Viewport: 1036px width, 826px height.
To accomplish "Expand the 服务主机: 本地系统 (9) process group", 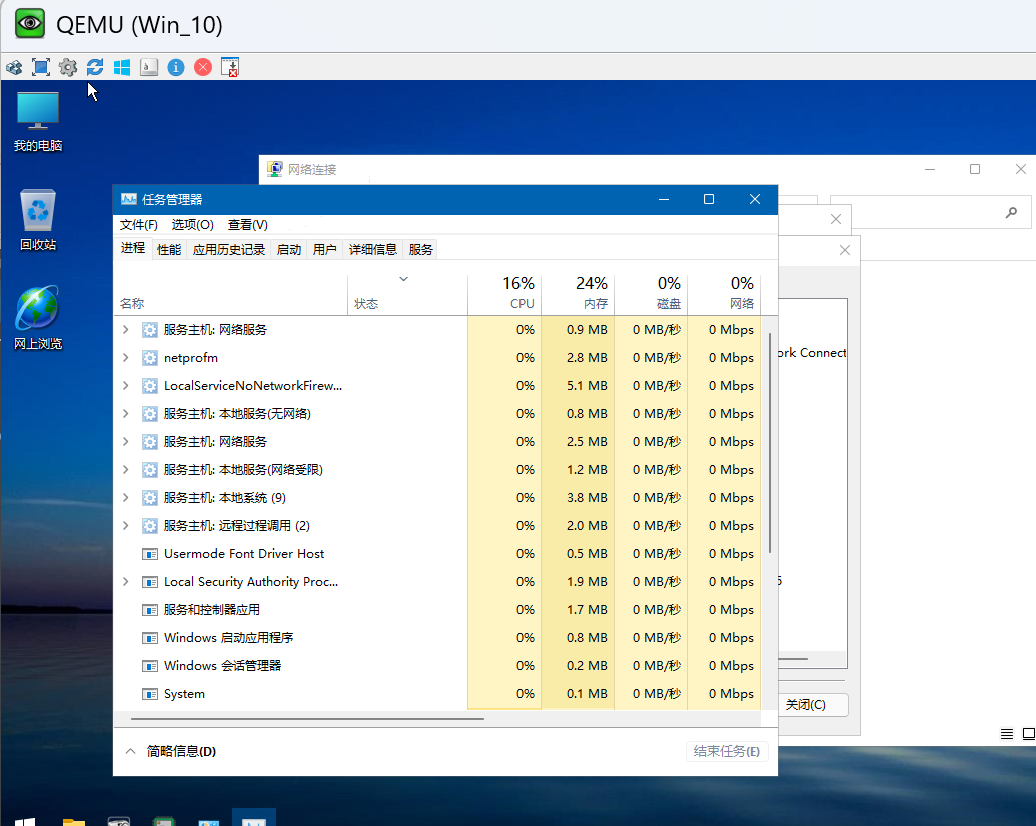I will coord(124,497).
